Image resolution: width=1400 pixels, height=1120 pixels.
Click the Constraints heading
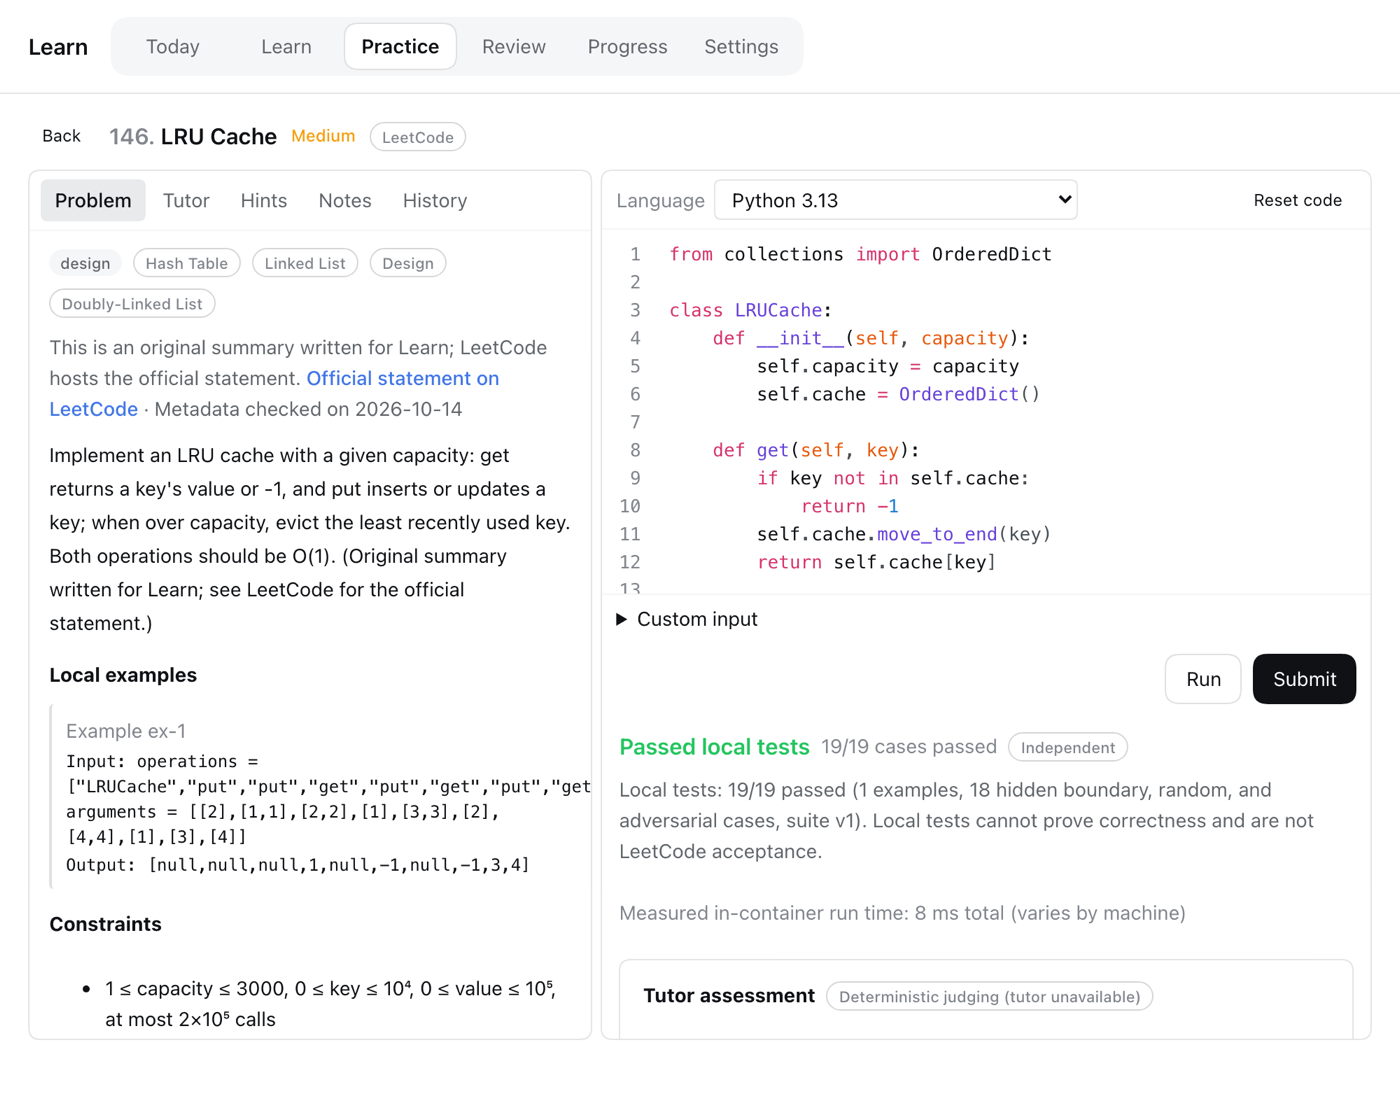[106, 924]
